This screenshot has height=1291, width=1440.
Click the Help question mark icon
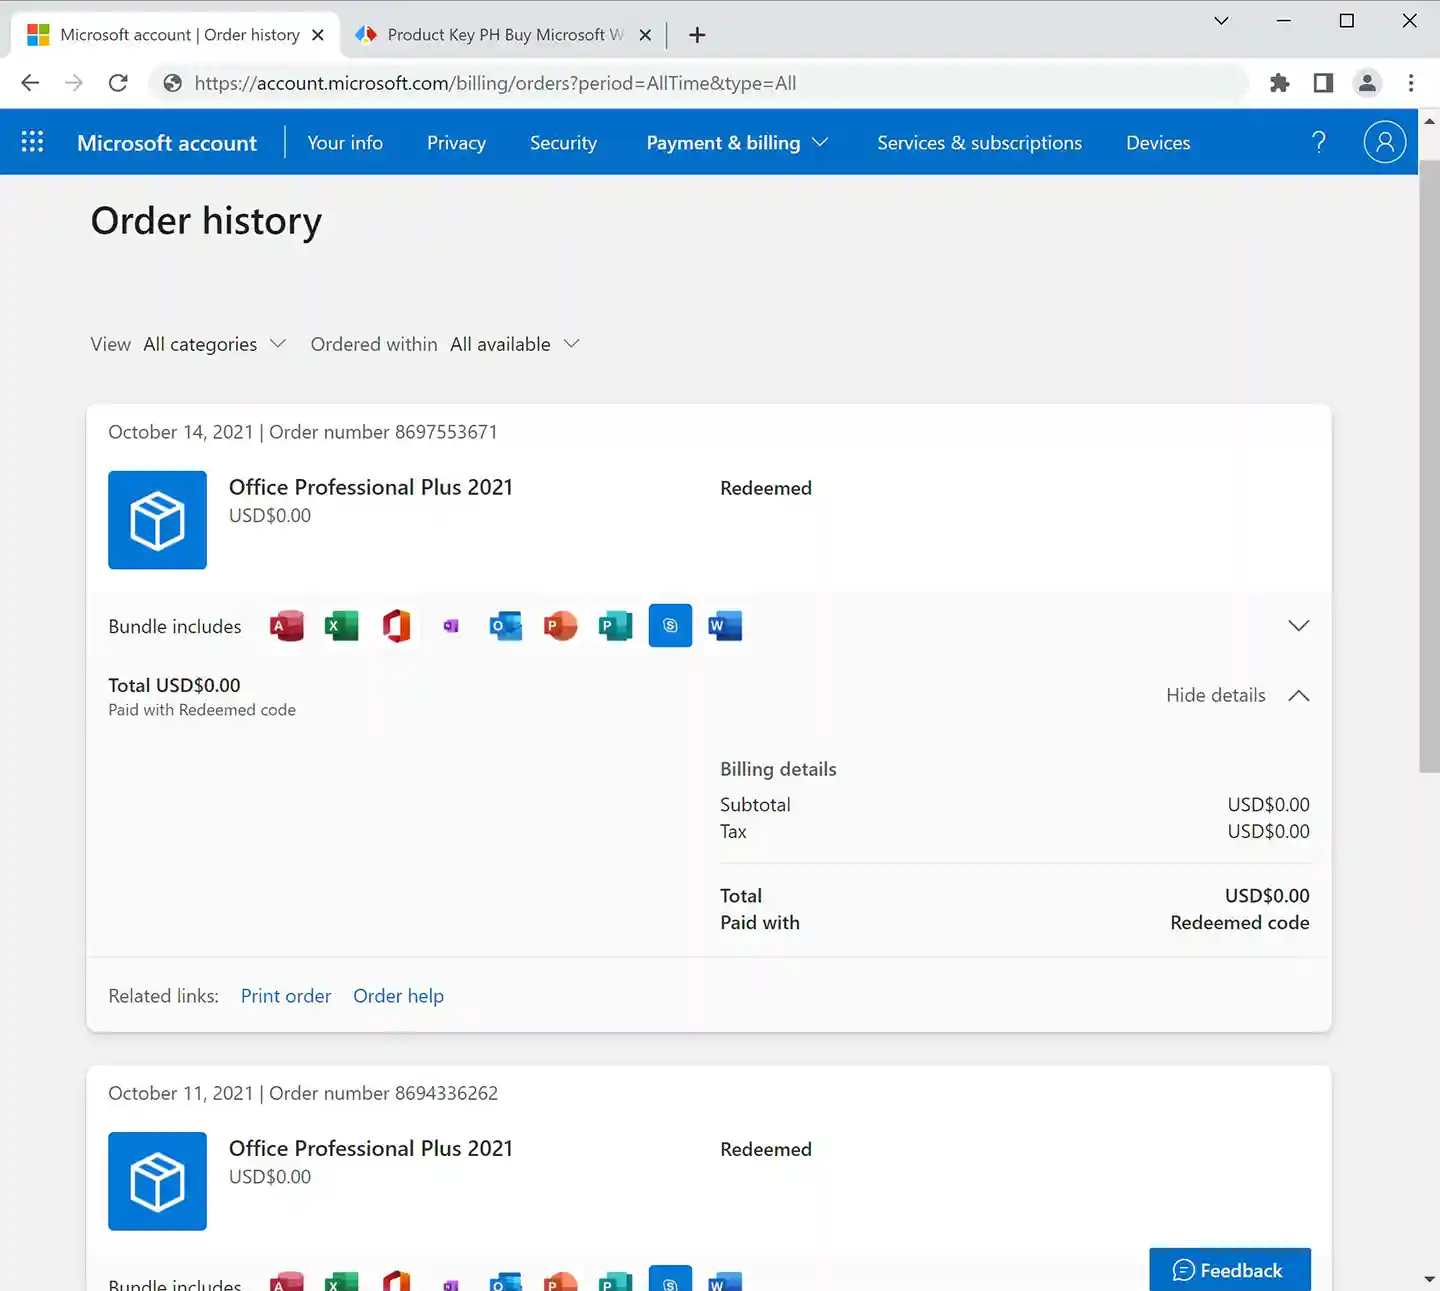[1318, 142]
